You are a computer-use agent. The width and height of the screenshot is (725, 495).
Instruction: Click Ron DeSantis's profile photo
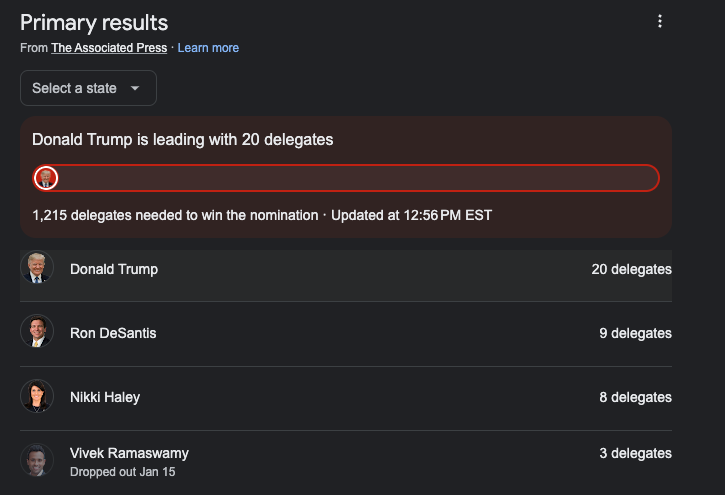click(37, 333)
